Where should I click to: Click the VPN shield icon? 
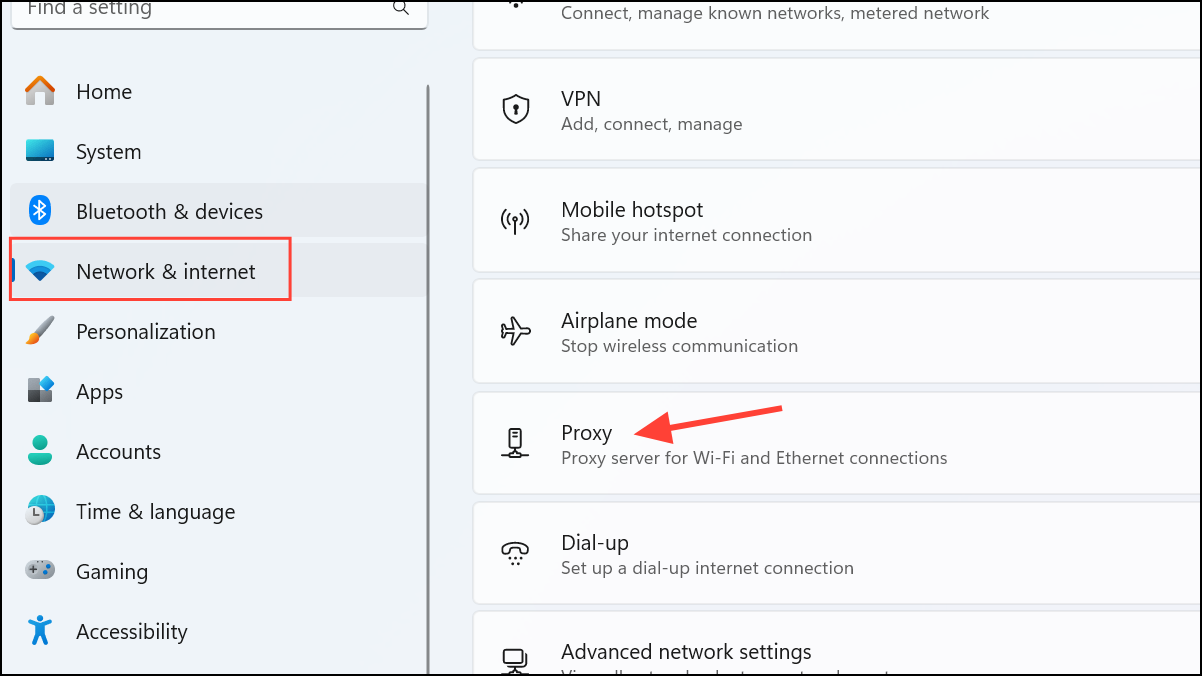click(x=515, y=109)
